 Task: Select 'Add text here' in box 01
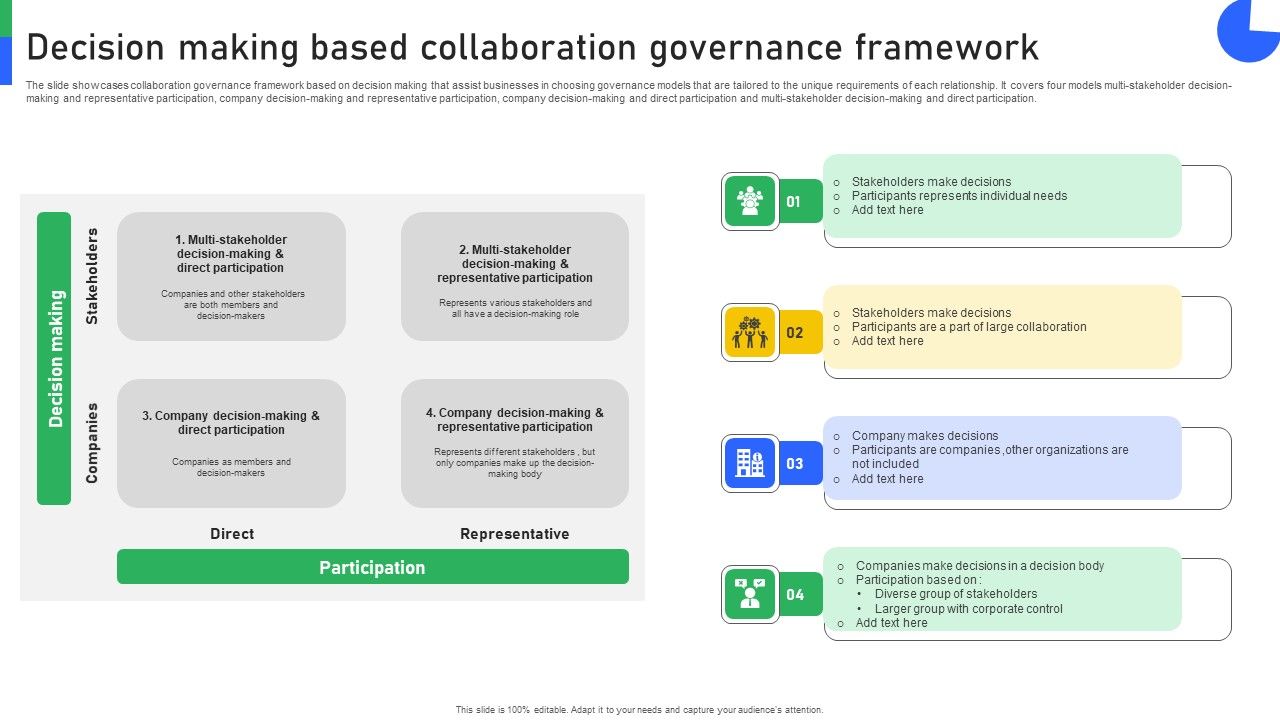coord(888,210)
